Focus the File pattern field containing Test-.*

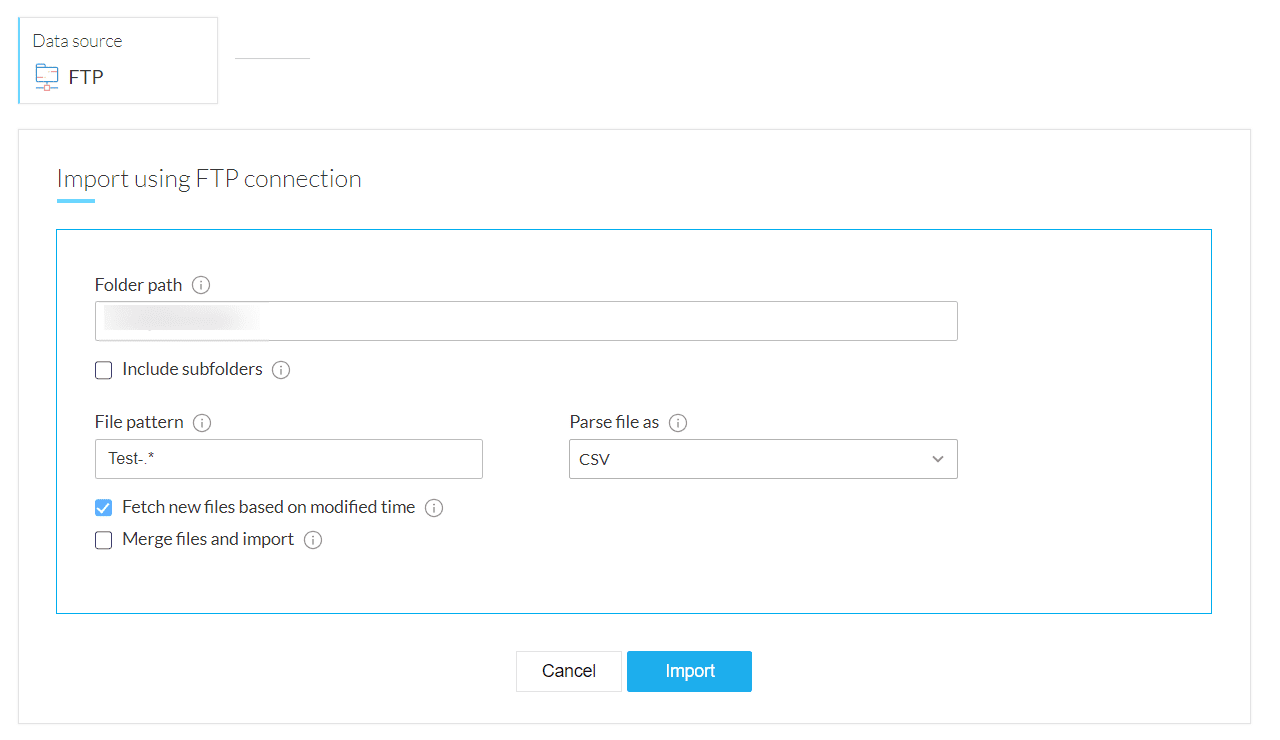tap(289, 459)
